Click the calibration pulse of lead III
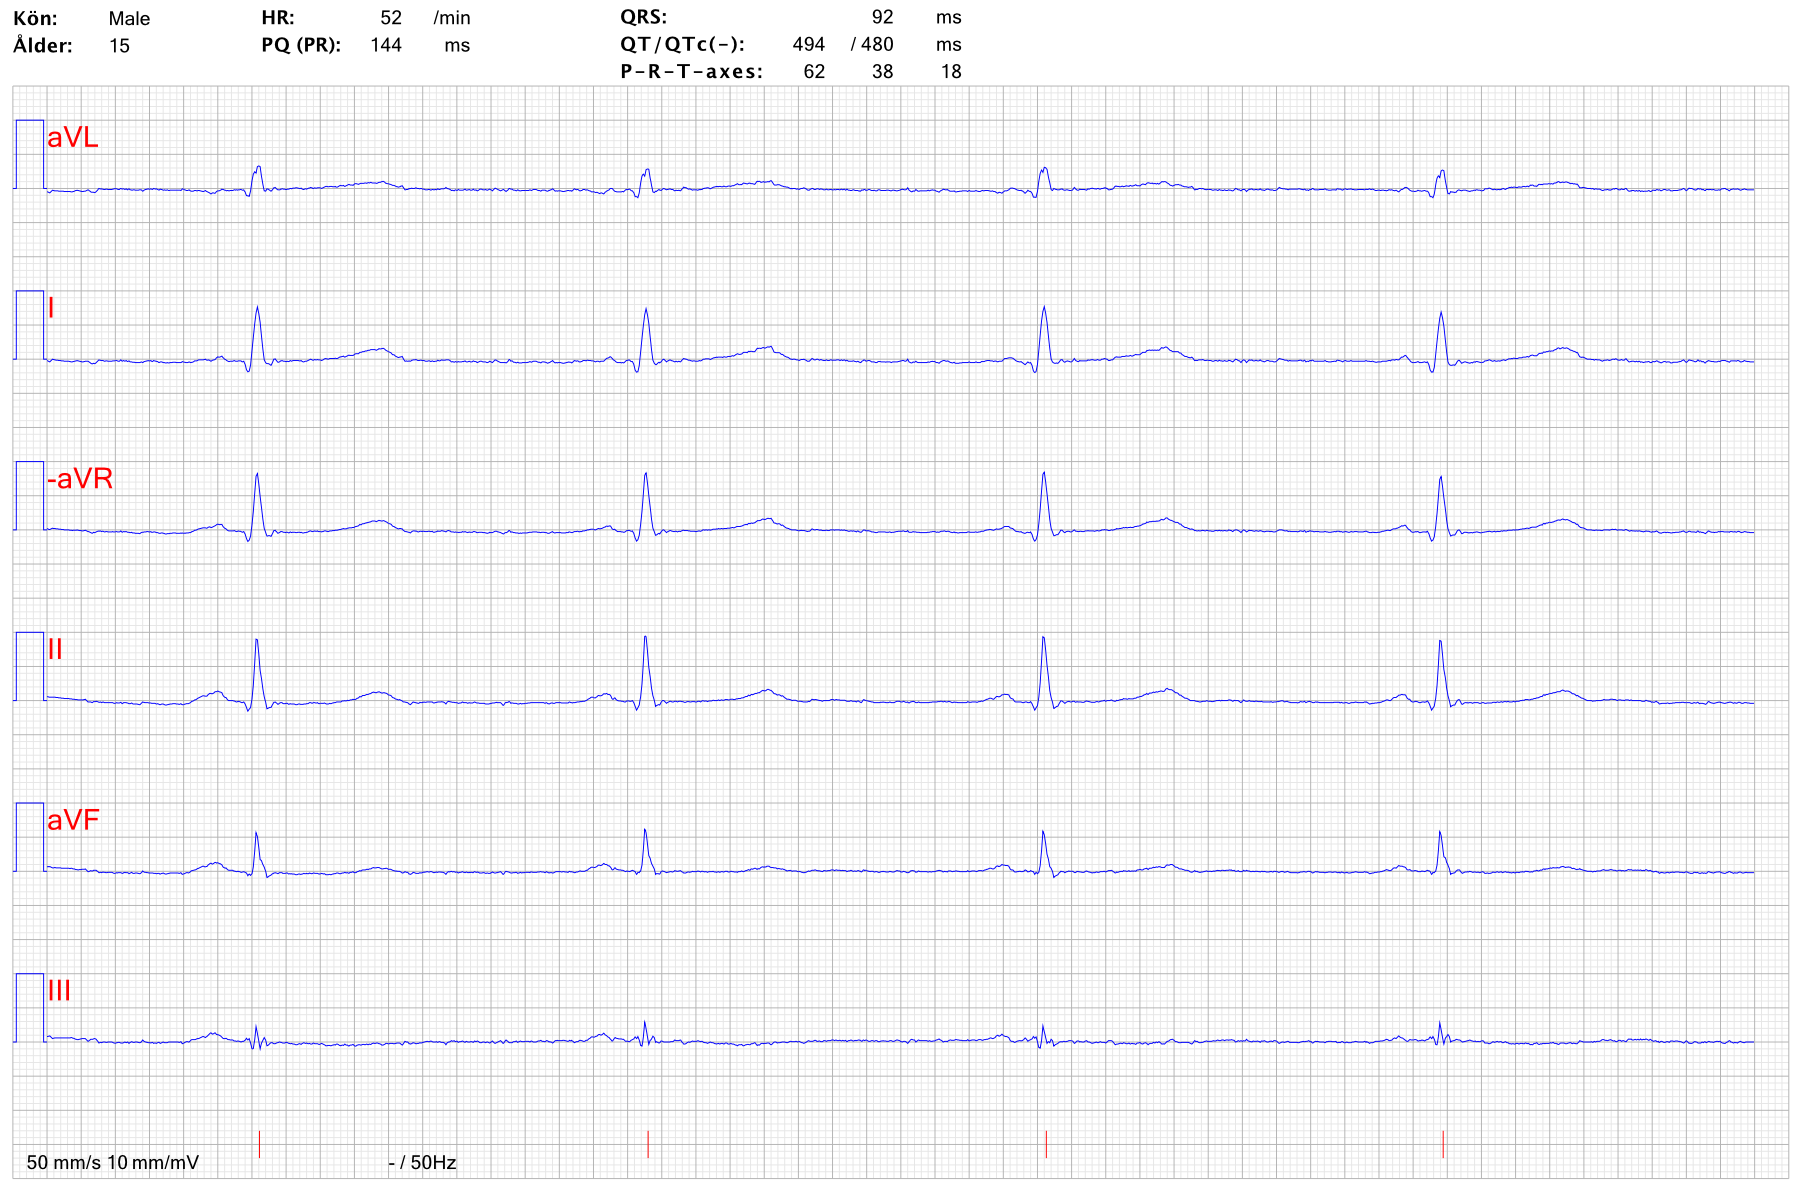Screen dimensions: 1800x1190 [29, 1008]
